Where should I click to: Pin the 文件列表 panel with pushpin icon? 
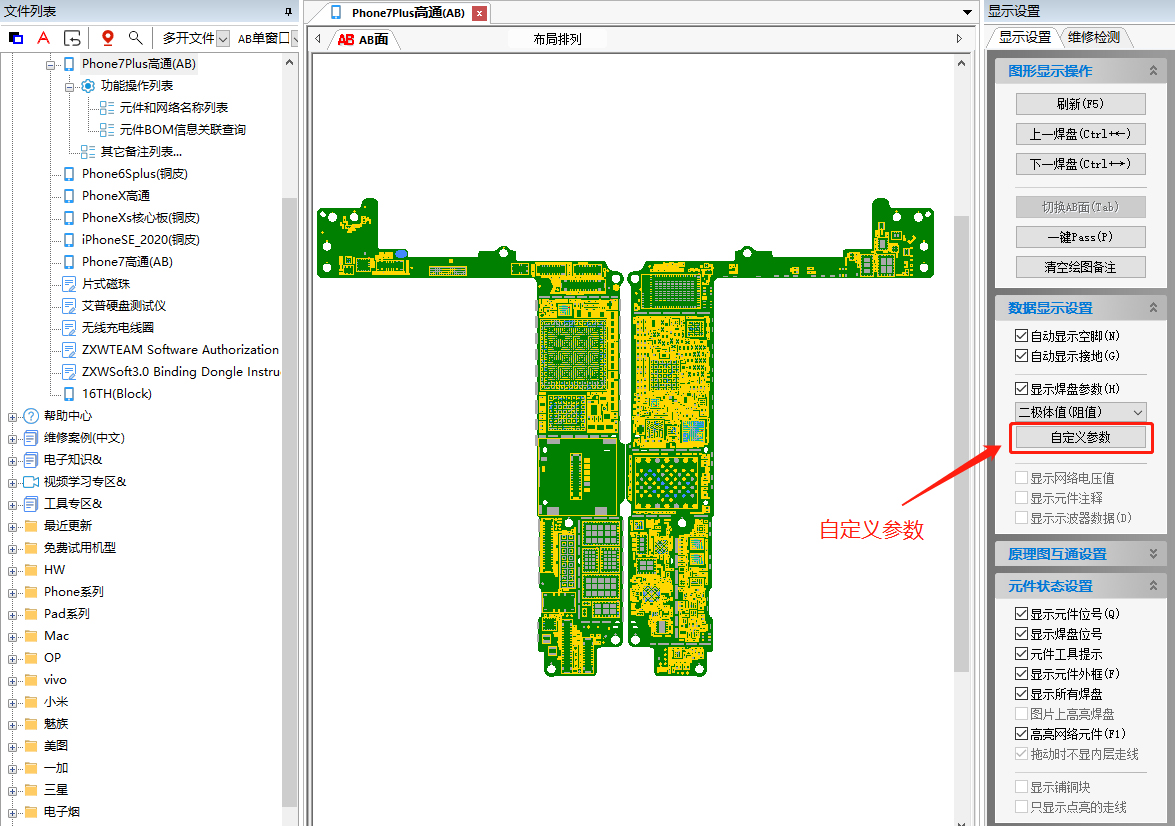[x=289, y=11]
